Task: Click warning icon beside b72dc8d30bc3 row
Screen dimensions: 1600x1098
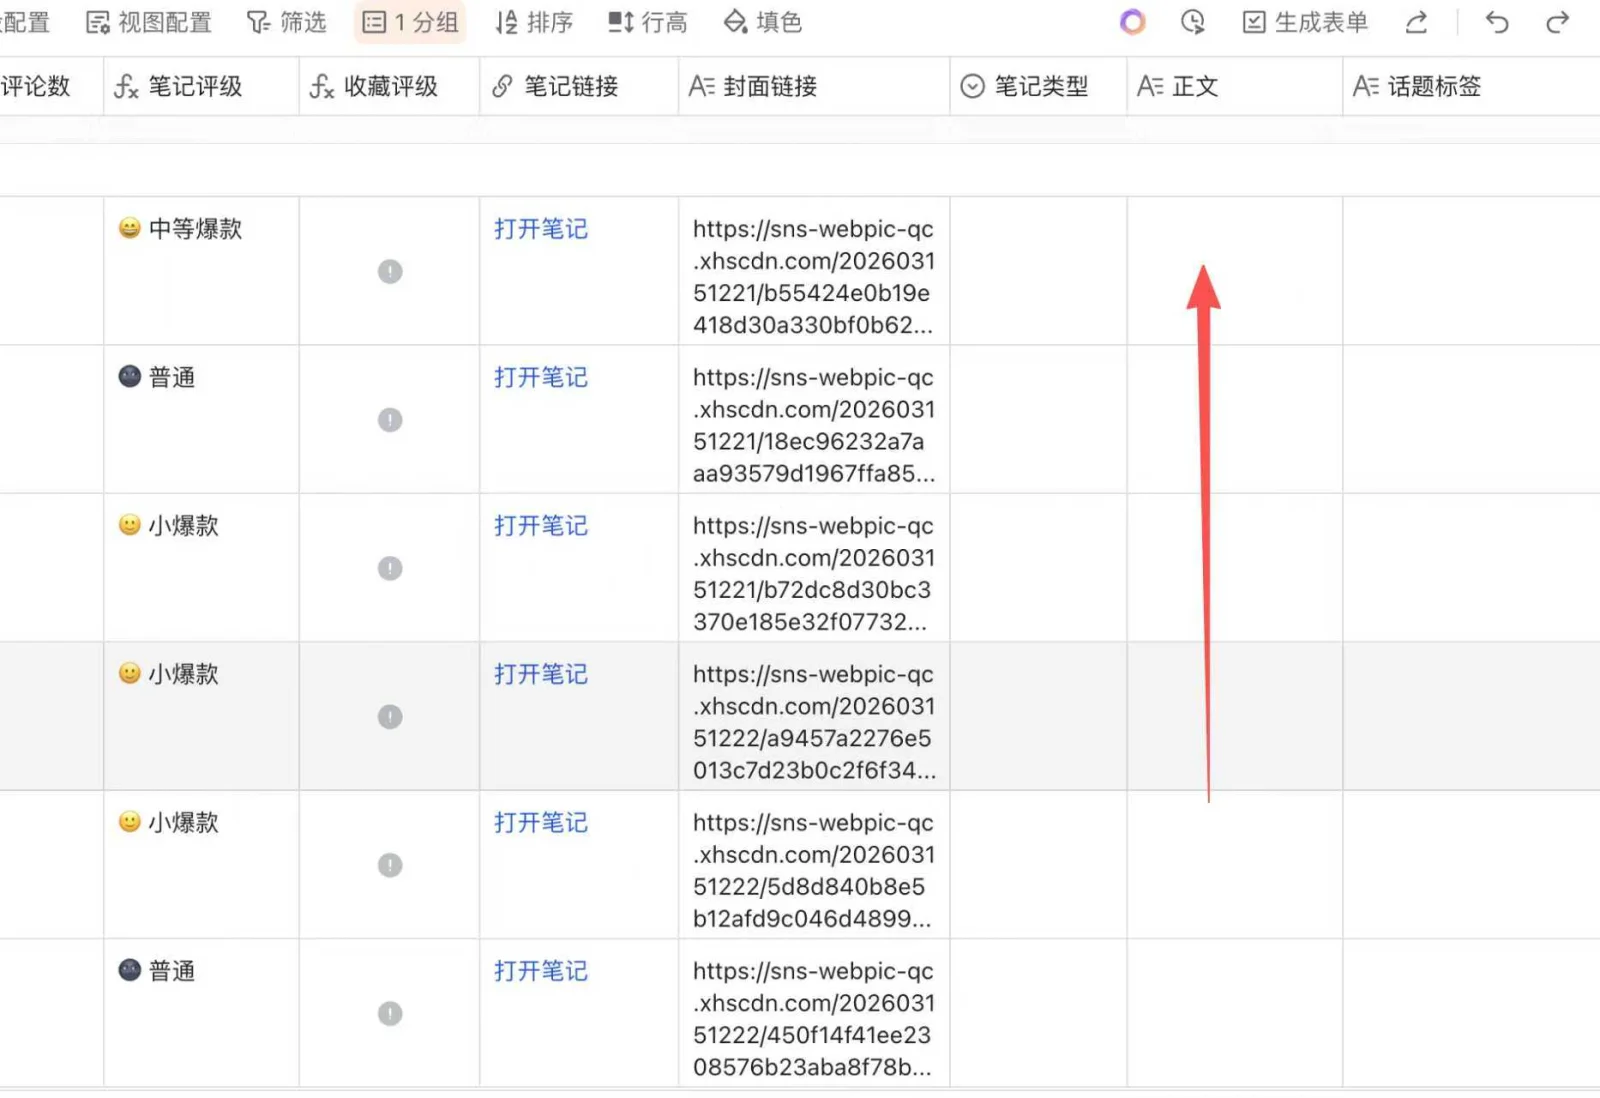Action: [390, 568]
